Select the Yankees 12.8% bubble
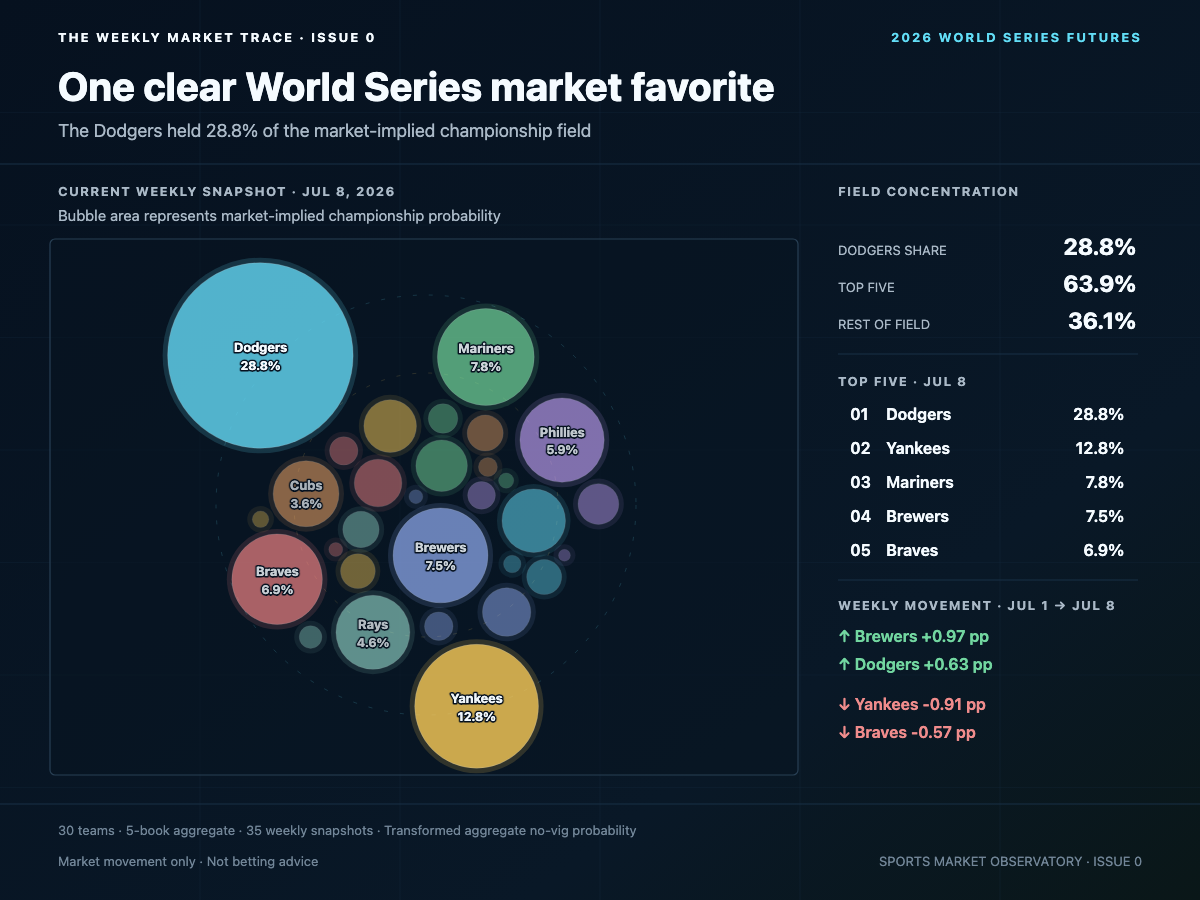Screen dimensions: 1200x900 pyautogui.click(x=477, y=707)
